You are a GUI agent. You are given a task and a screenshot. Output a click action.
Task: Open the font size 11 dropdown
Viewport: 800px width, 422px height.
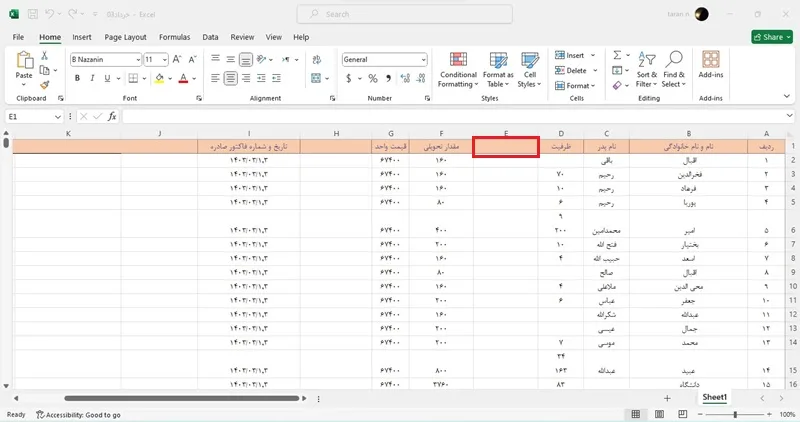click(x=165, y=60)
